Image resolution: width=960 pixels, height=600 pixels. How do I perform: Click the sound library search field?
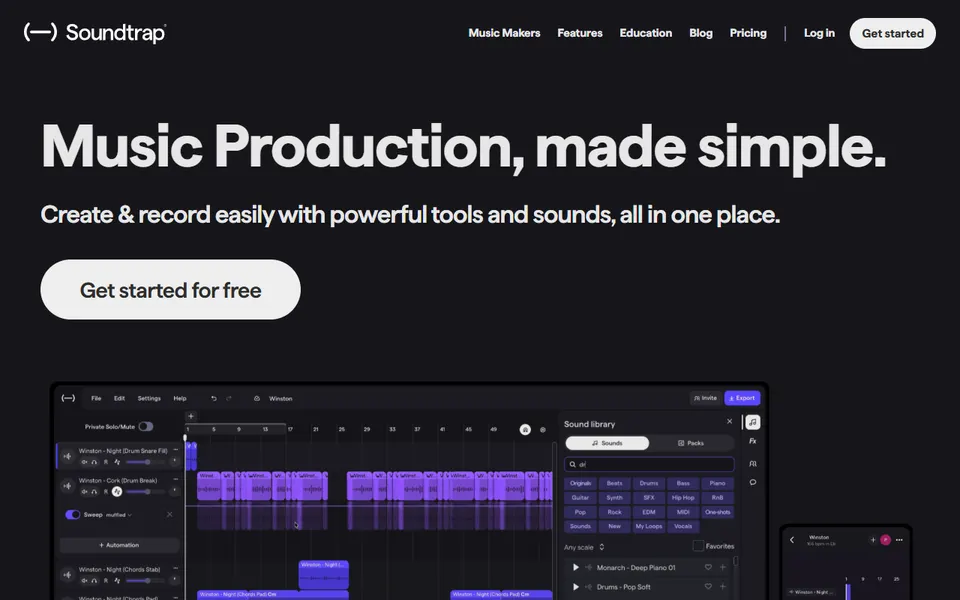coord(649,464)
